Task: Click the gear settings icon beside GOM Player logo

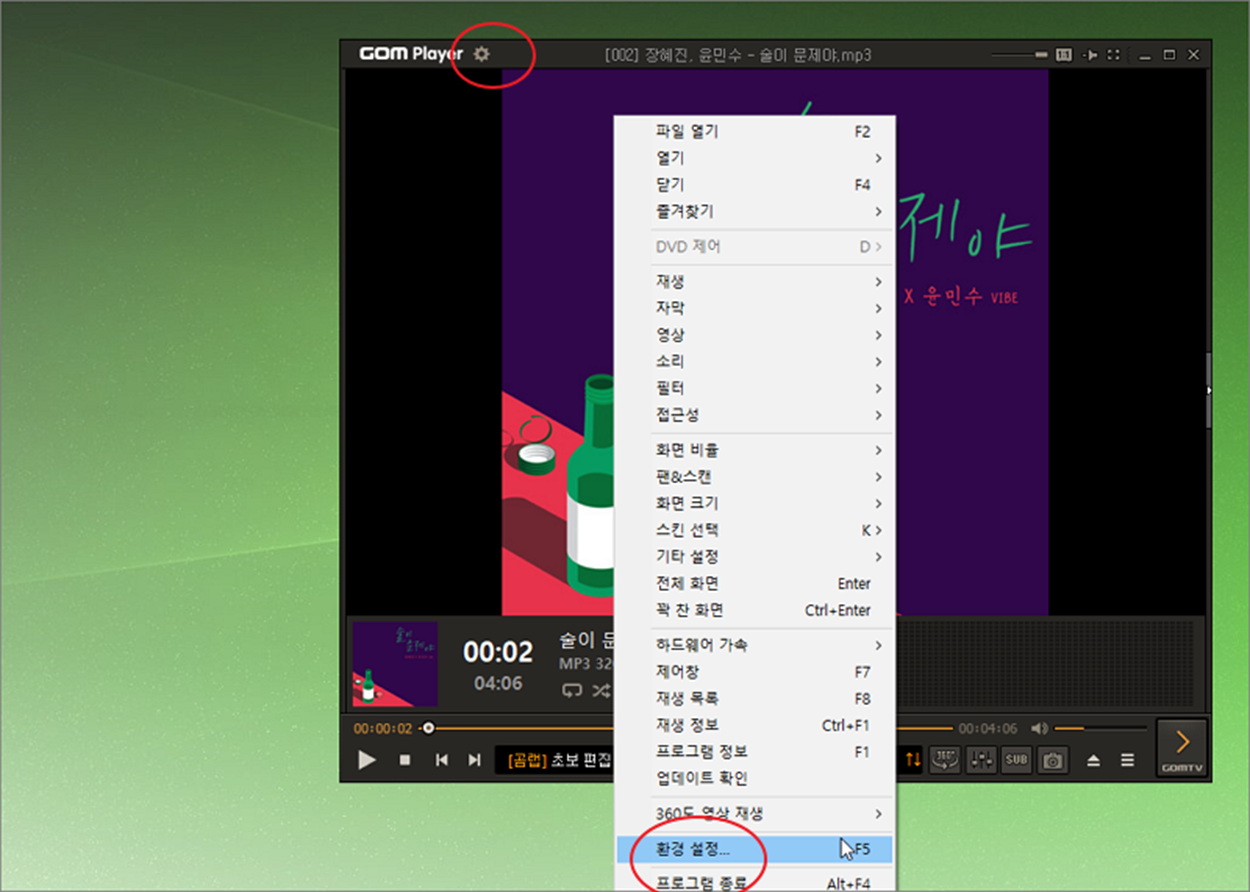Action: point(482,54)
